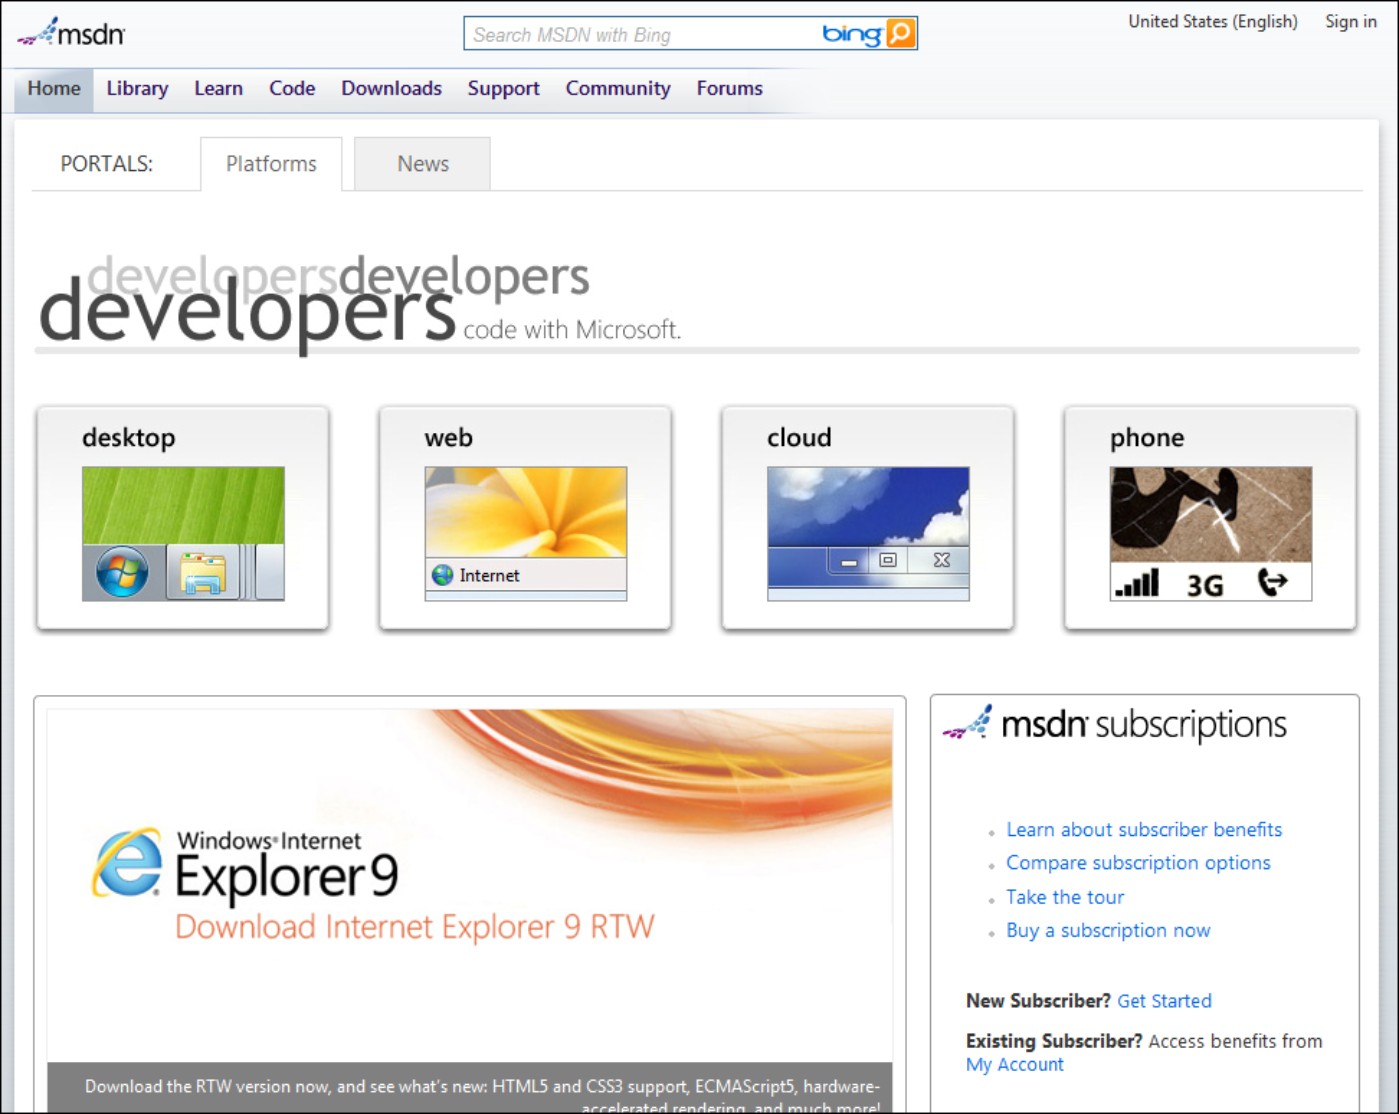Click the desktop tile thumbnail image
Viewport: 1399px width, 1114px height.
pyautogui.click(x=183, y=533)
